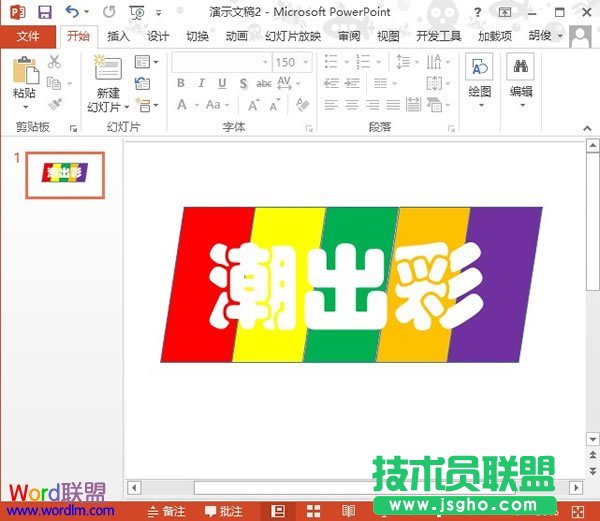Clear all formatting from text
600x521 pixels.
pos(302,104)
